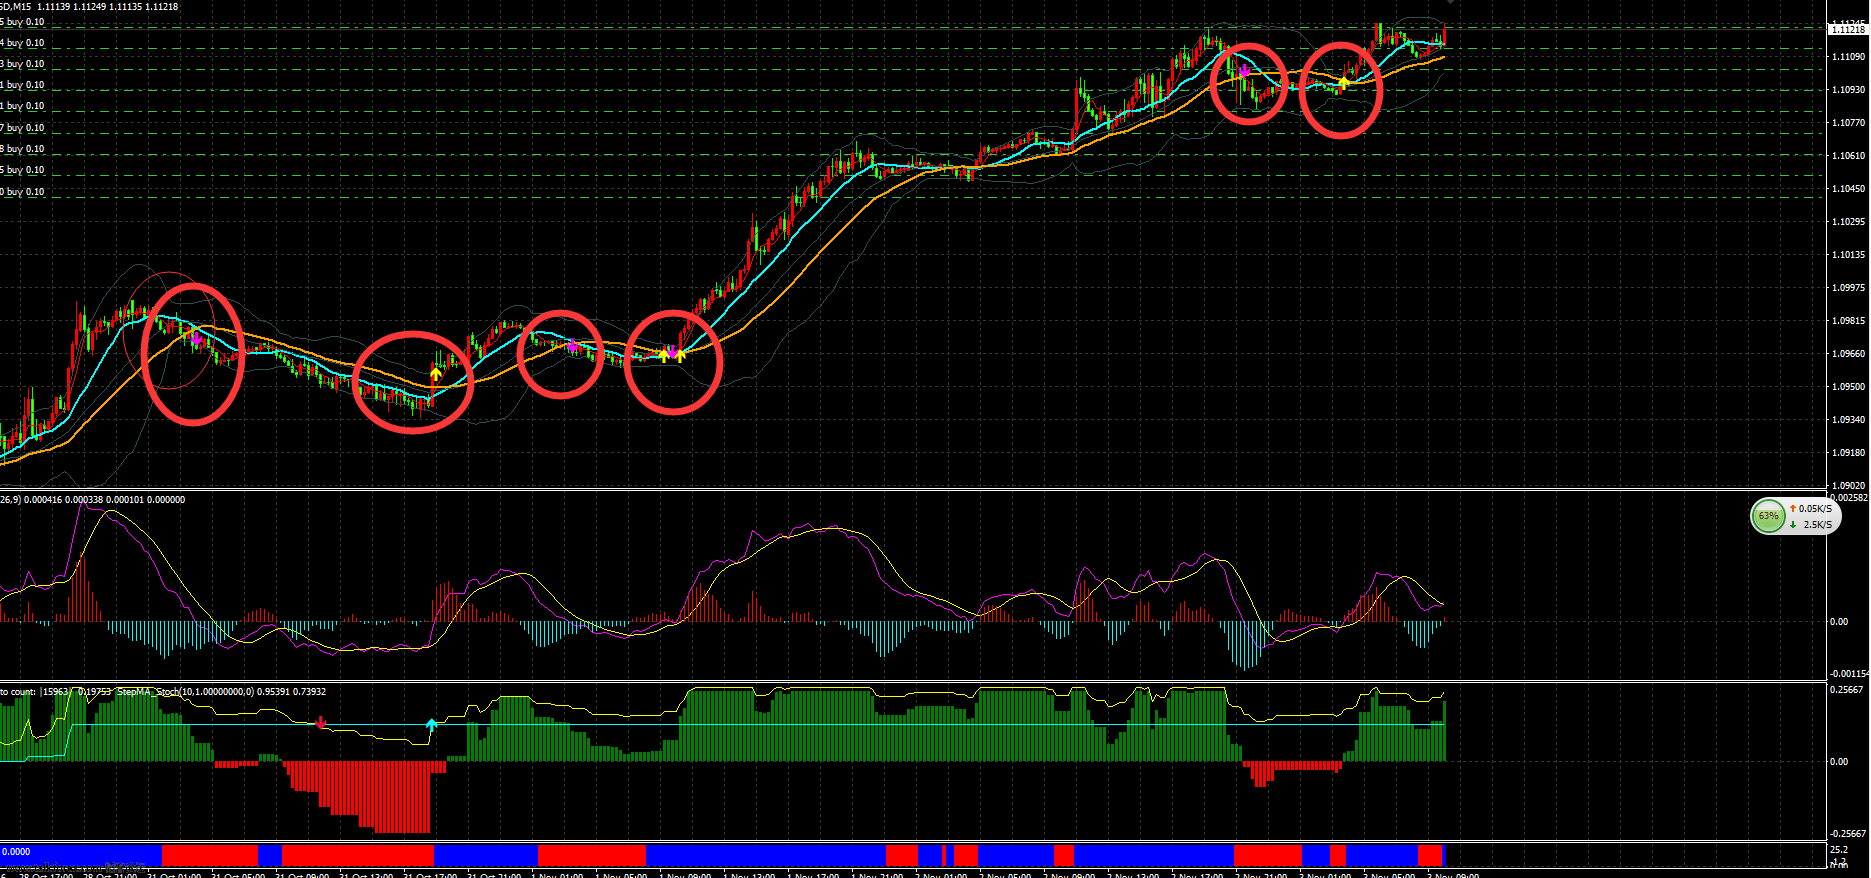Click the 1.09975 price scale value
This screenshot has height=878, width=1871.
(1848, 288)
